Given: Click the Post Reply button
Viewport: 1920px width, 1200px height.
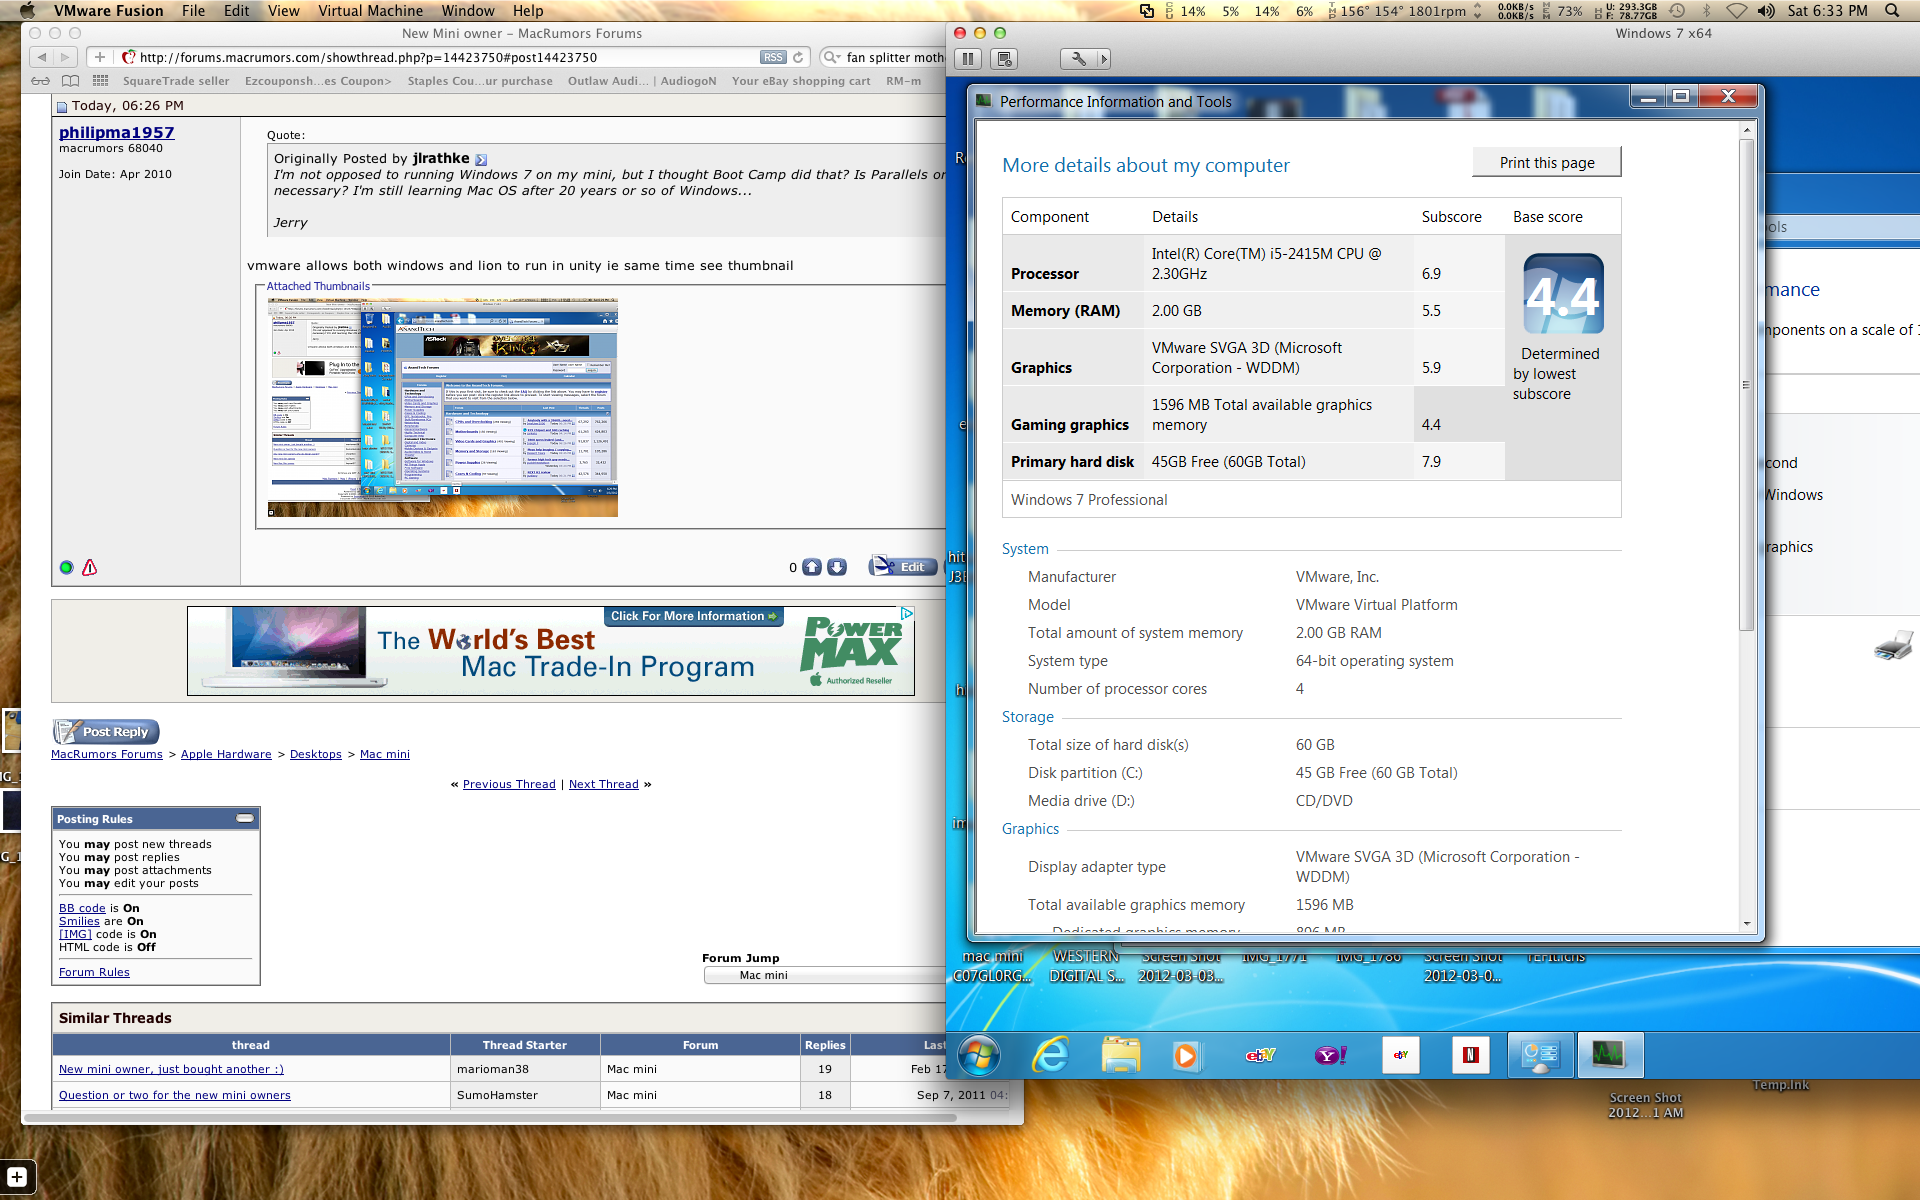Looking at the screenshot, I should (x=106, y=732).
